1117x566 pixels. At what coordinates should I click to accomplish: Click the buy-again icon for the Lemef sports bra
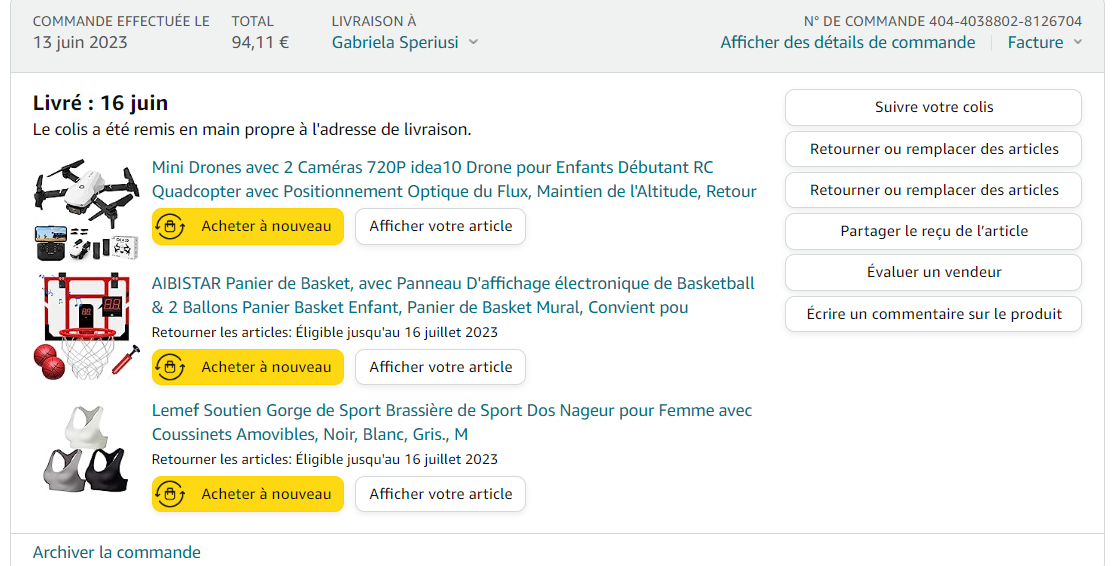click(x=170, y=494)
